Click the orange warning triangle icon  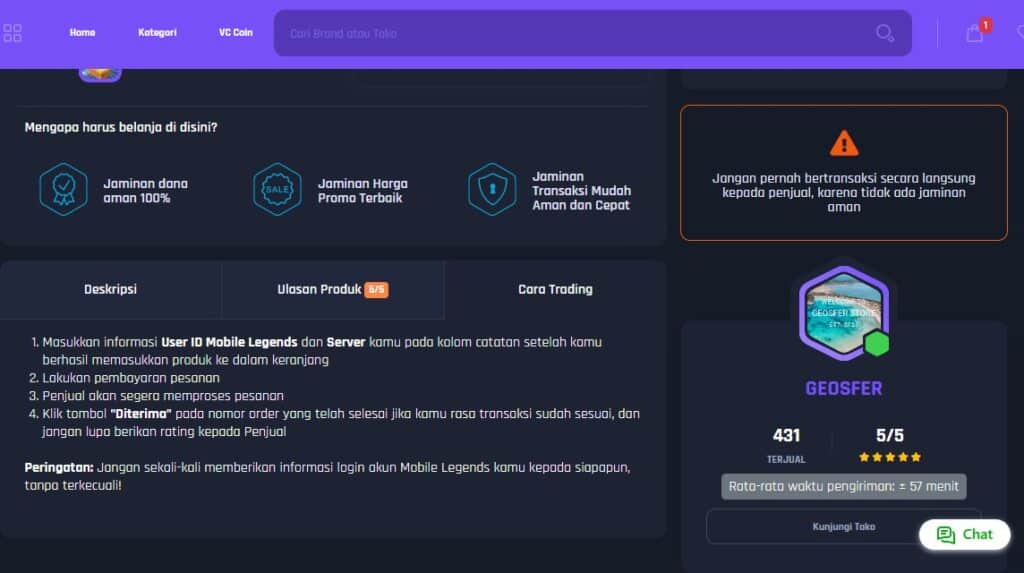[844, 143]
